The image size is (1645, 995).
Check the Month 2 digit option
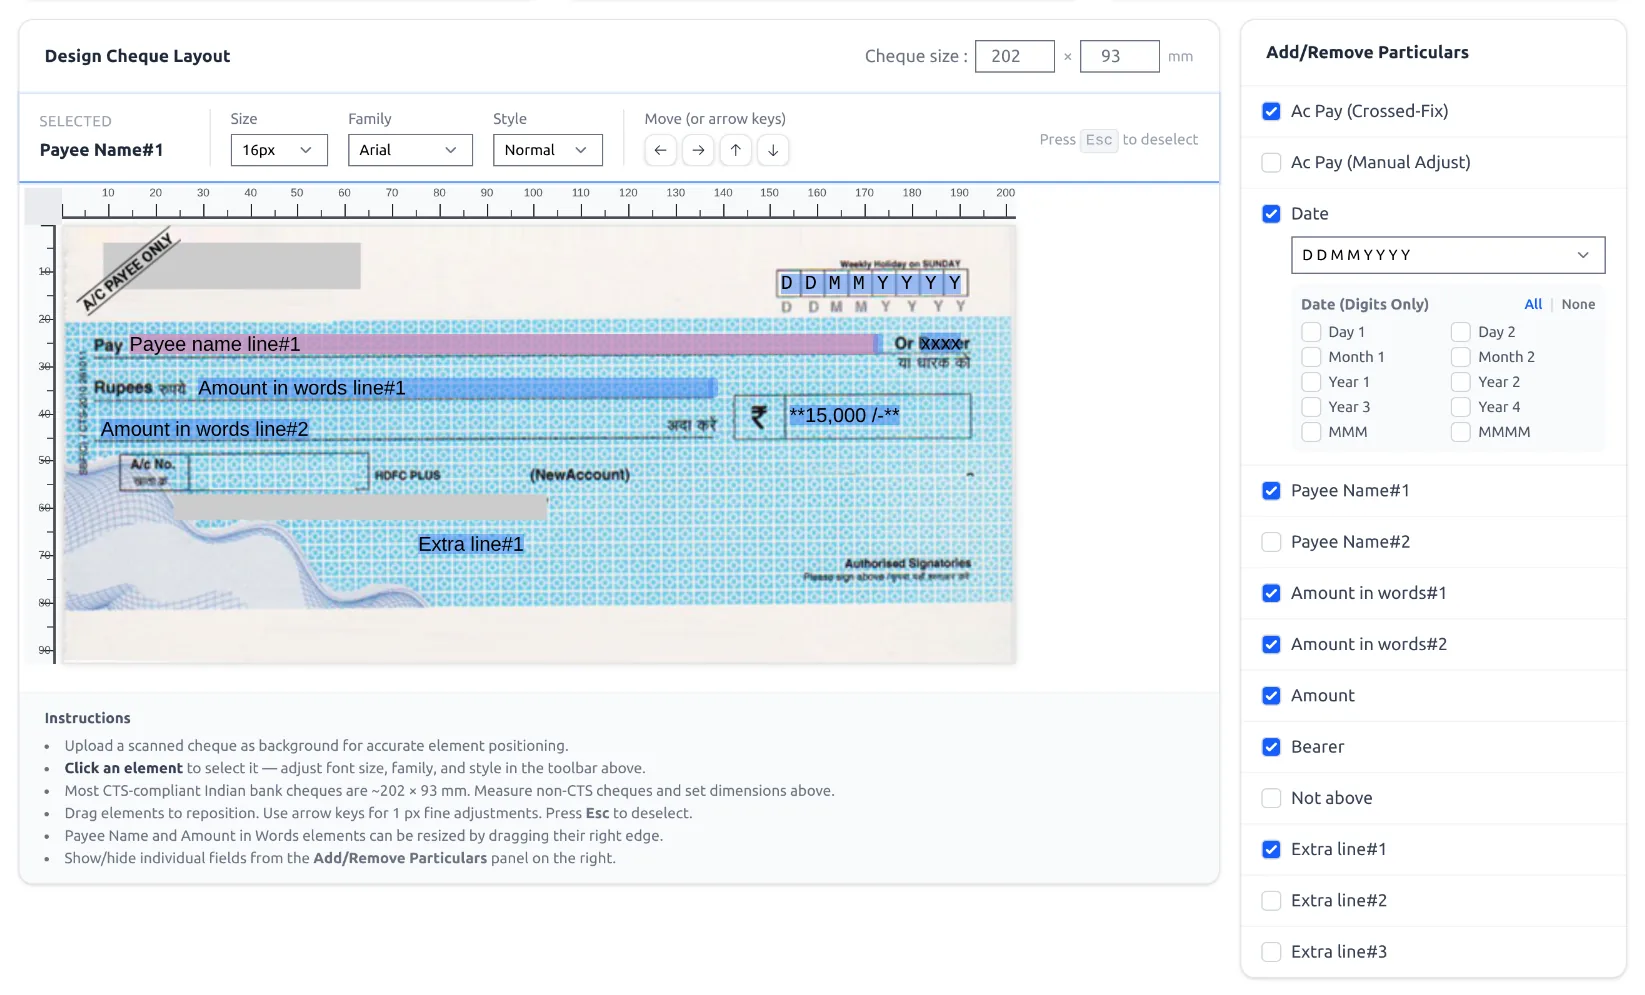1461,357
